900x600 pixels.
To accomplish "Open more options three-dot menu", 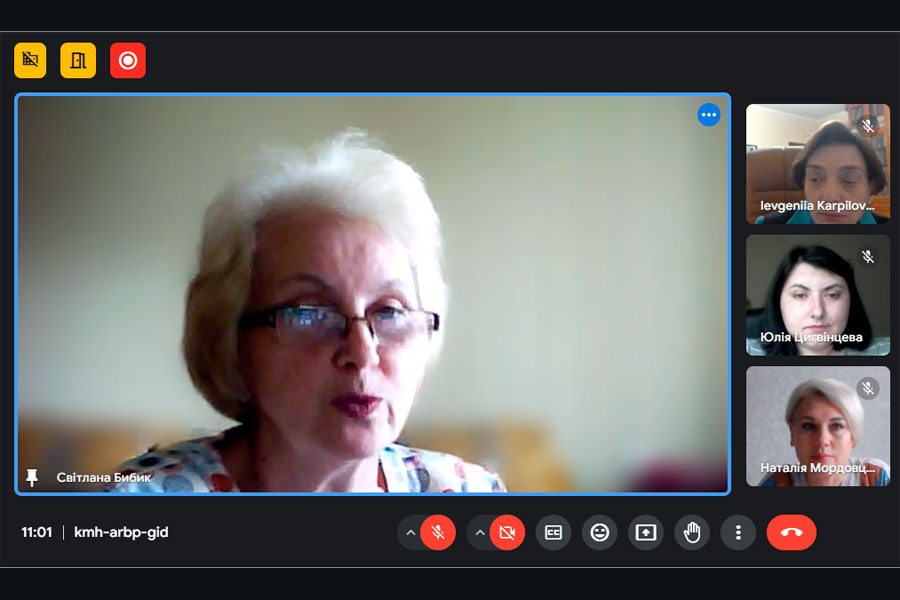I will click(x=738, y=533).
